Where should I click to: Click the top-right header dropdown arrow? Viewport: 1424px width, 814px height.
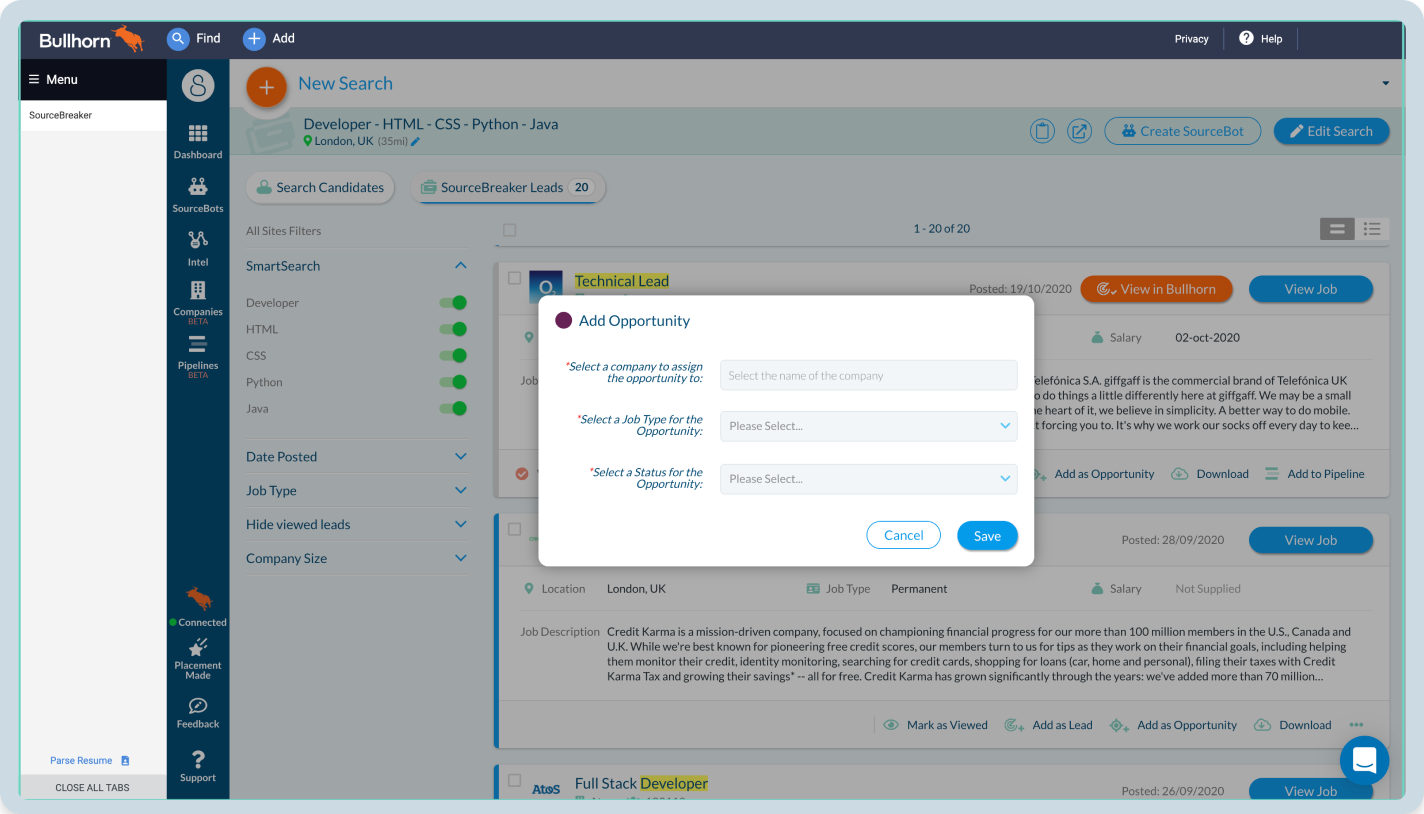click(x=1386, y=84)
